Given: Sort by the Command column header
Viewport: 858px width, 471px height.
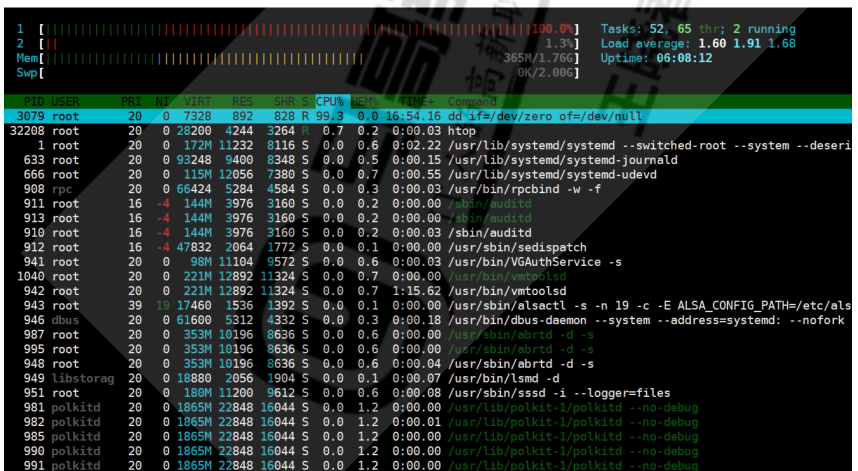Looking at the screenshot, I should [472, 102].
